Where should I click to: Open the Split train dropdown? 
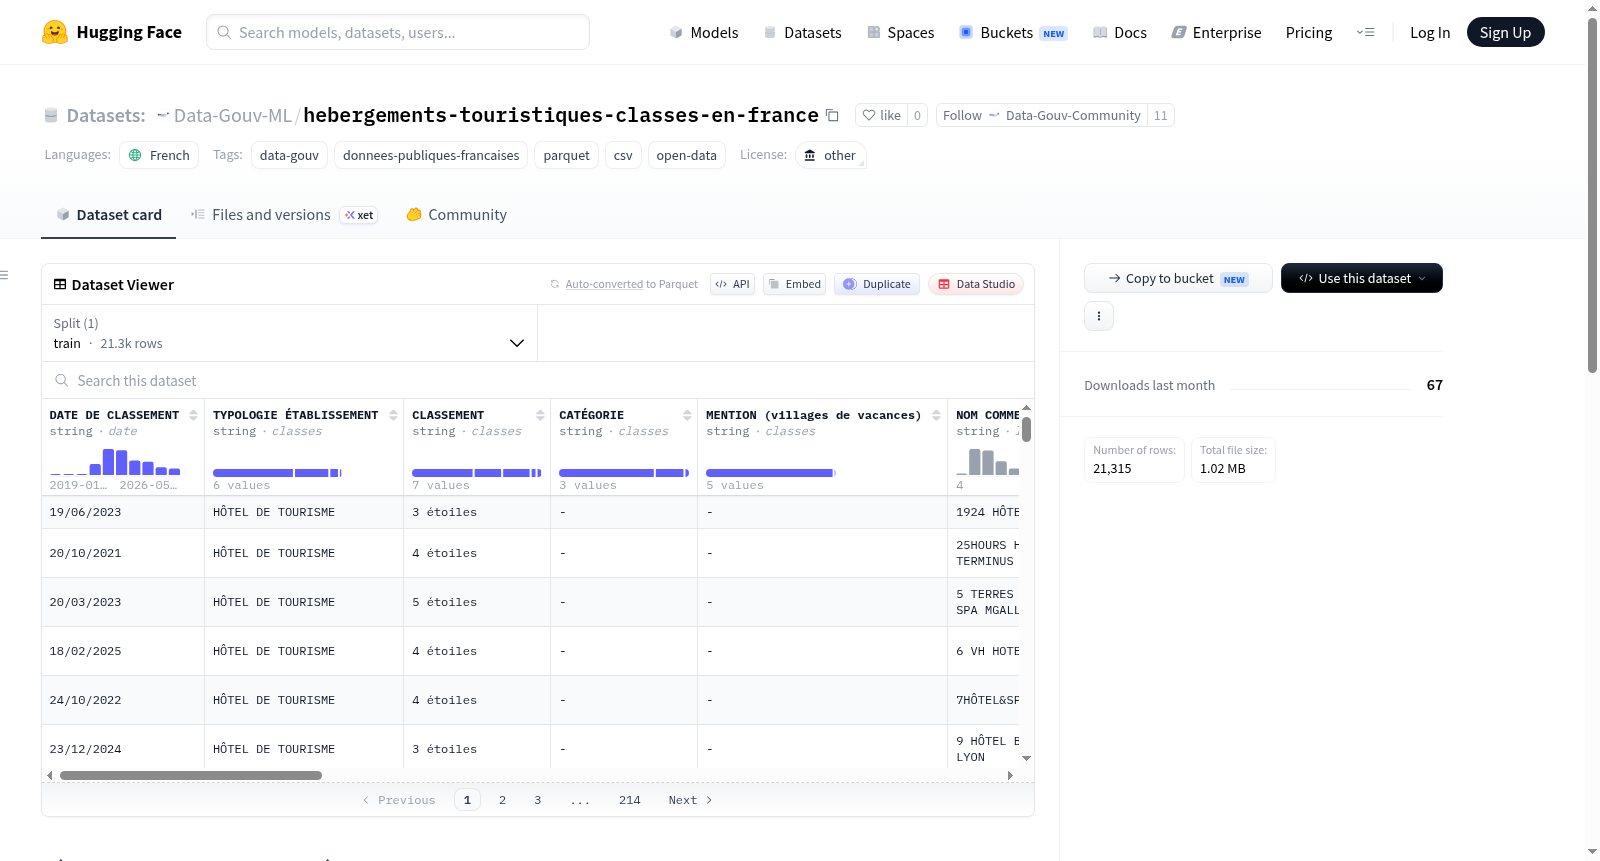point(289,333)
